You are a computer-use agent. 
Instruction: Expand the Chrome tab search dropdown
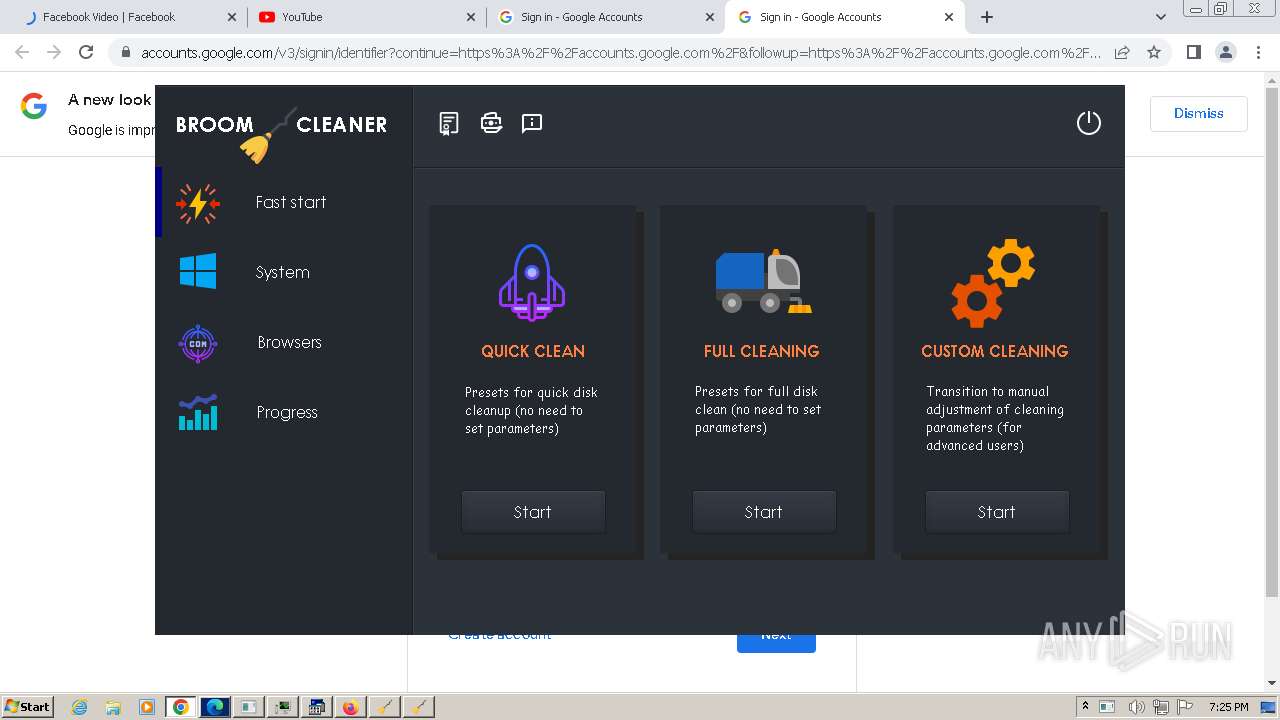pyautogui.click(x=1160, y=17)
